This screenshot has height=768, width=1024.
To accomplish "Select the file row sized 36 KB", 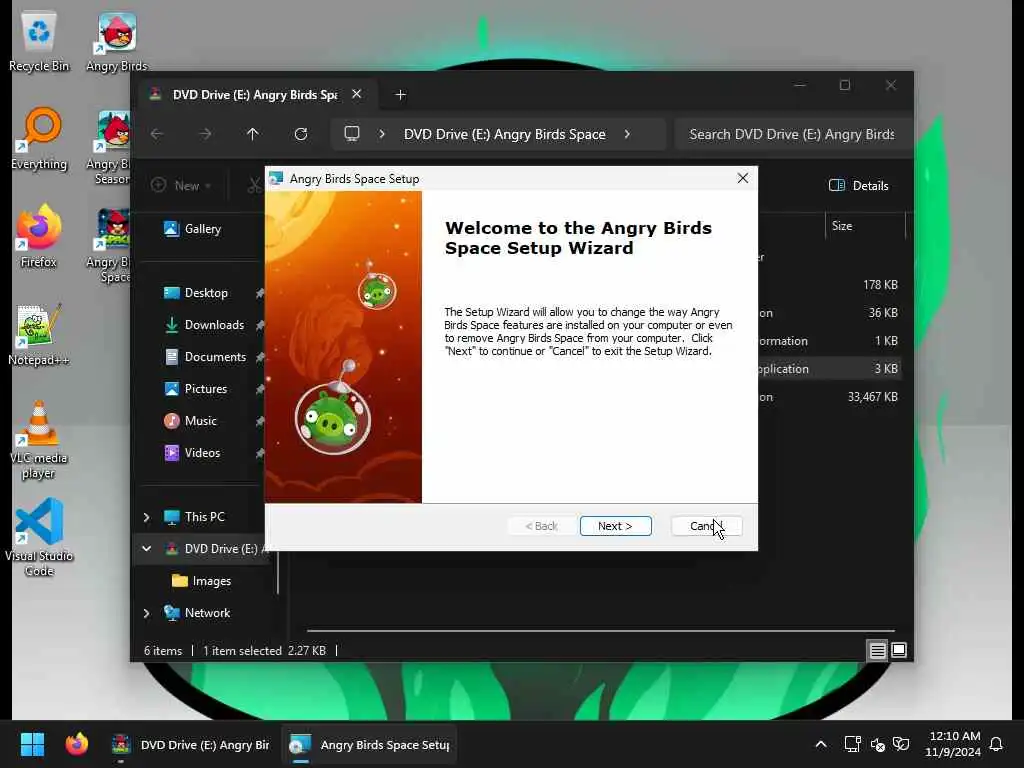I will (x=829, y=313).
